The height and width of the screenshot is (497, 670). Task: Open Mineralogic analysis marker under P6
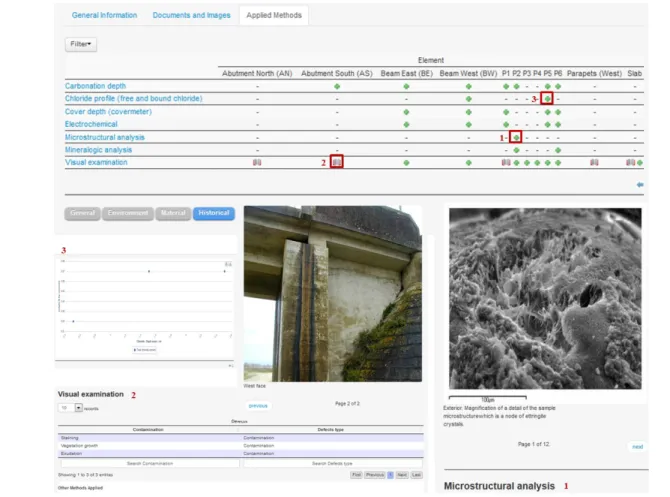(x=558, y=150)
